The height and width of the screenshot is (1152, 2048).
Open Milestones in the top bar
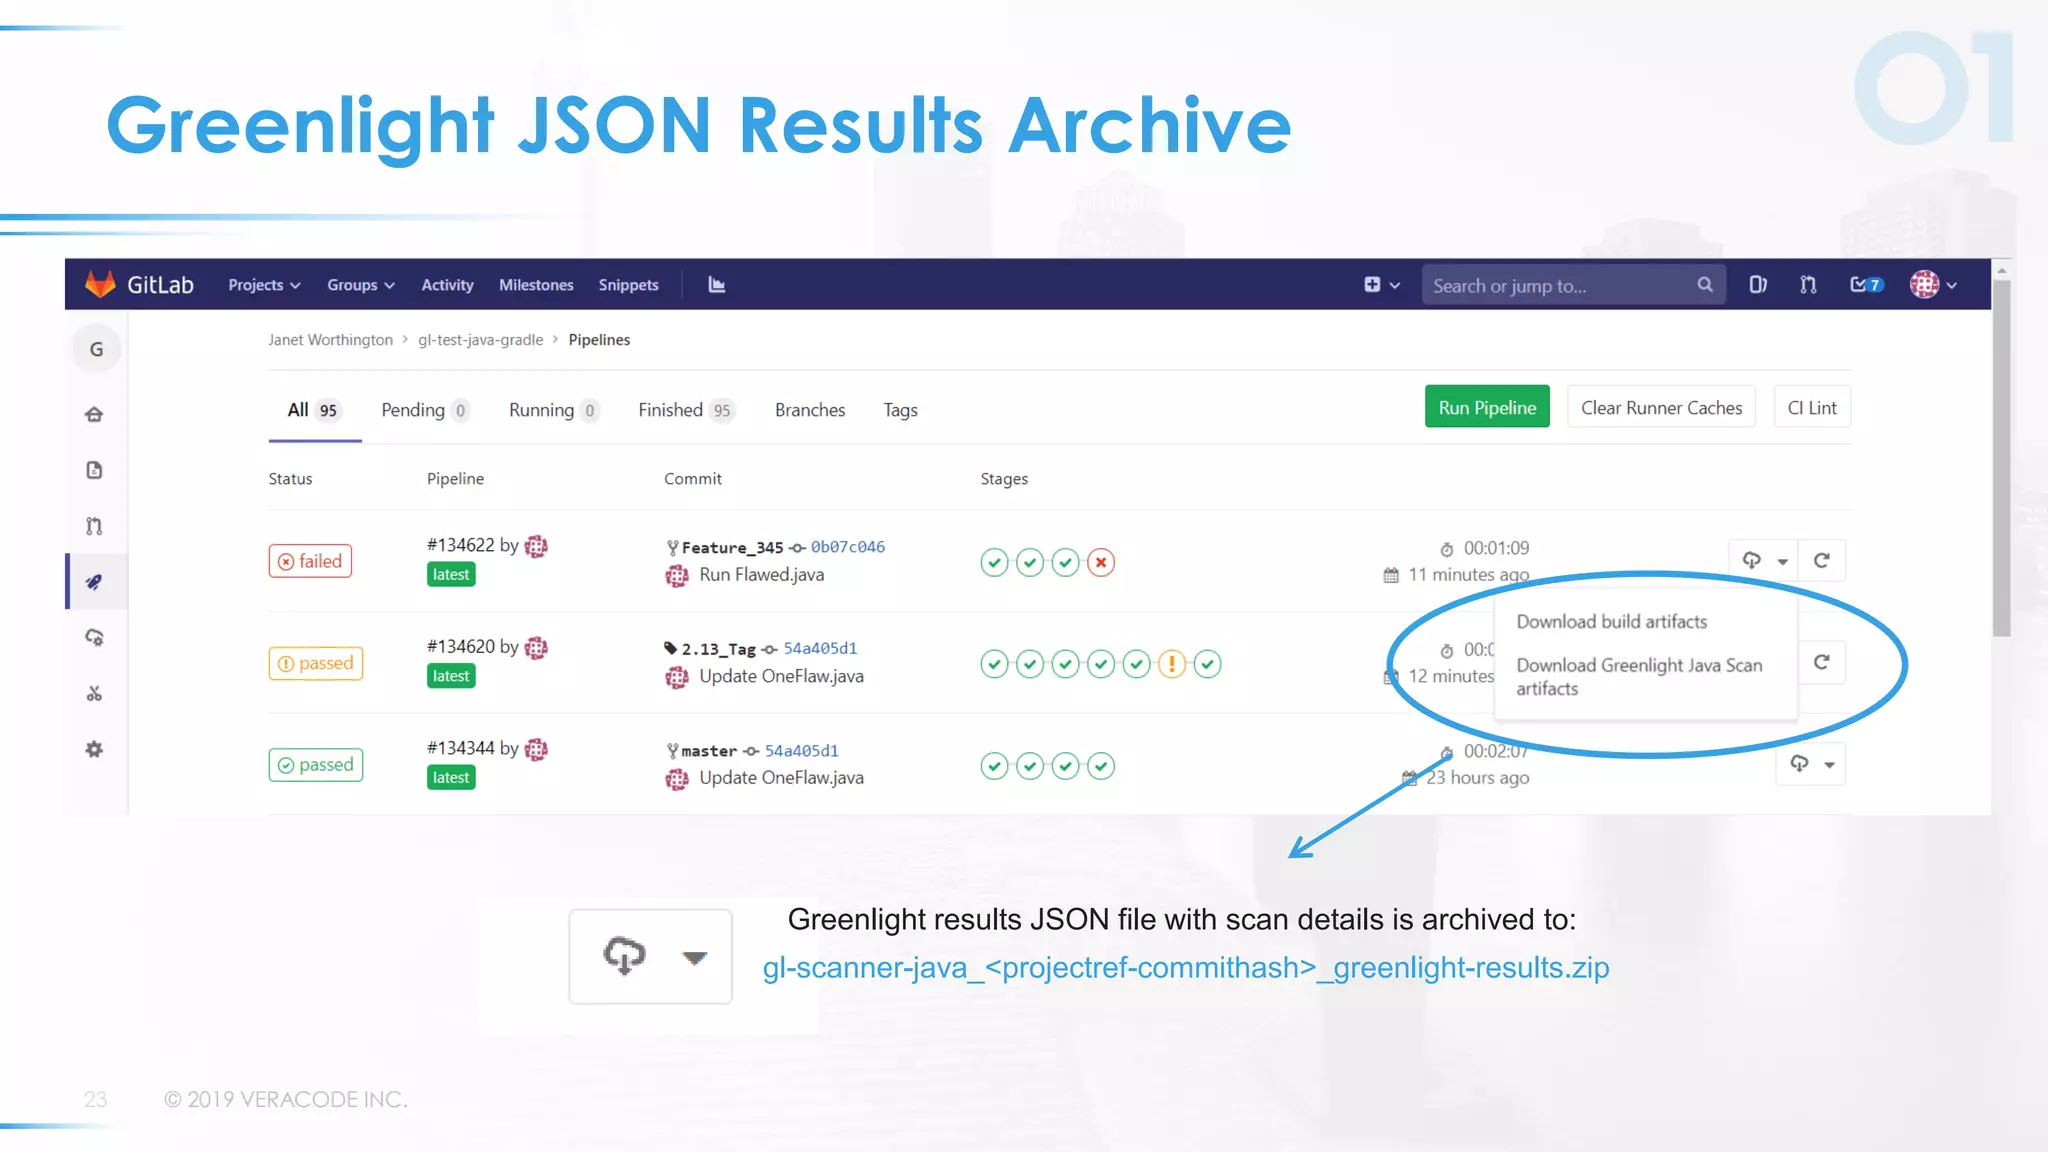tap(536, 285)
